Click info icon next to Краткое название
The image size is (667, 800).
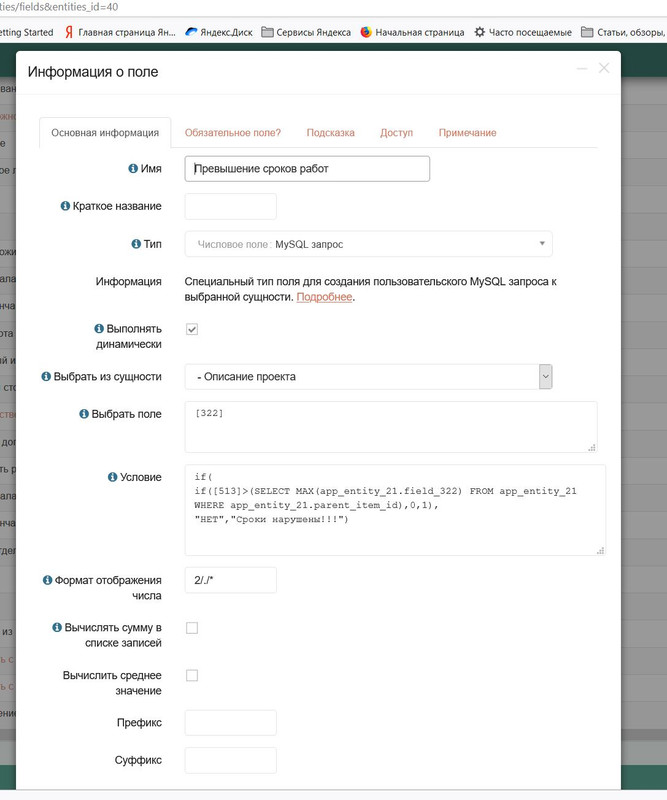(65, 206)
